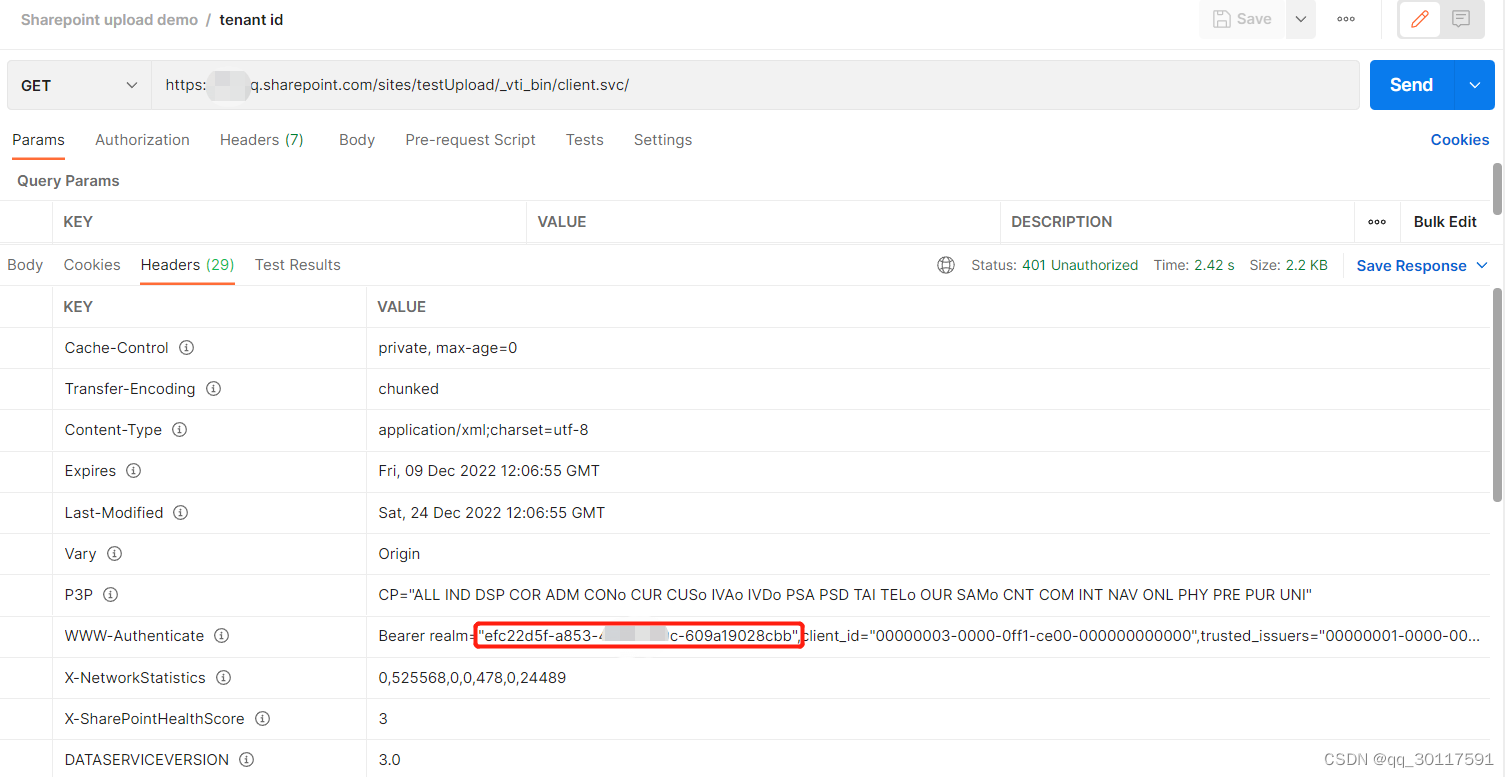Click the X-NetworkStatistics value

[x=472, y=678]
